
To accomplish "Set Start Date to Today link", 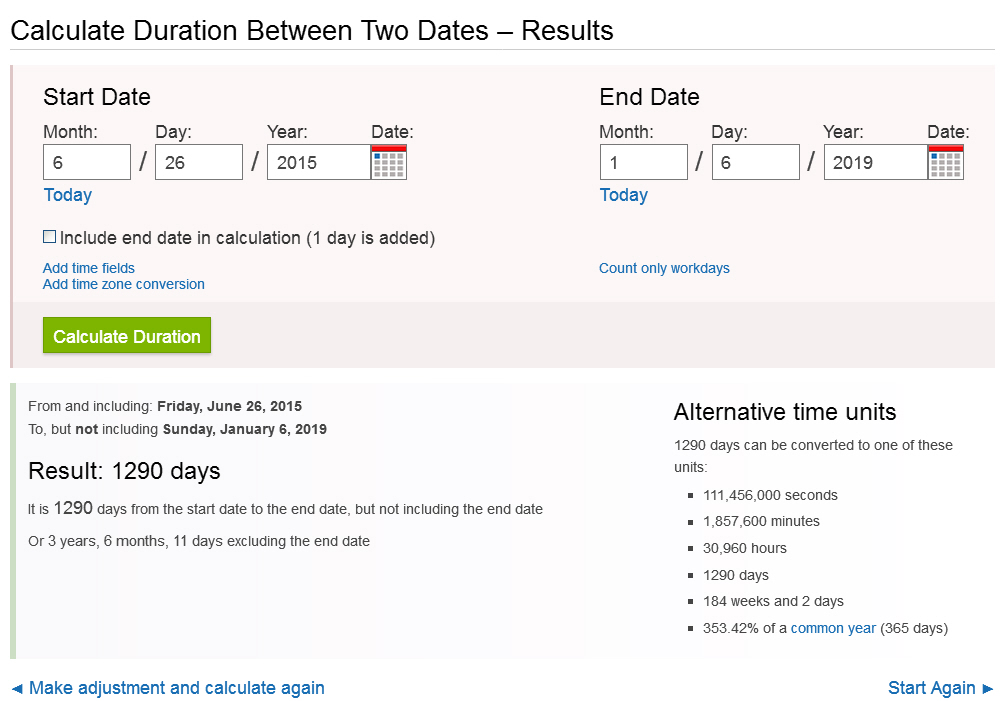I will 67,195.
